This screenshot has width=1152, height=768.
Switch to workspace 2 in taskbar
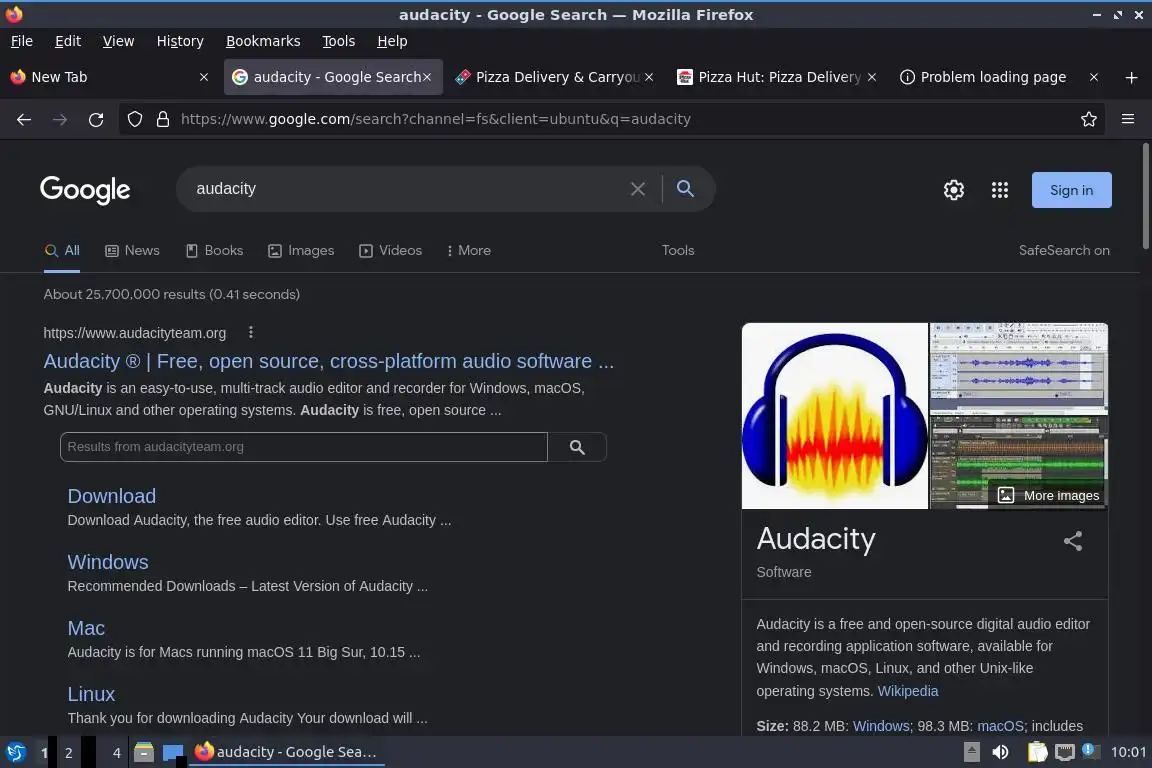68,753
